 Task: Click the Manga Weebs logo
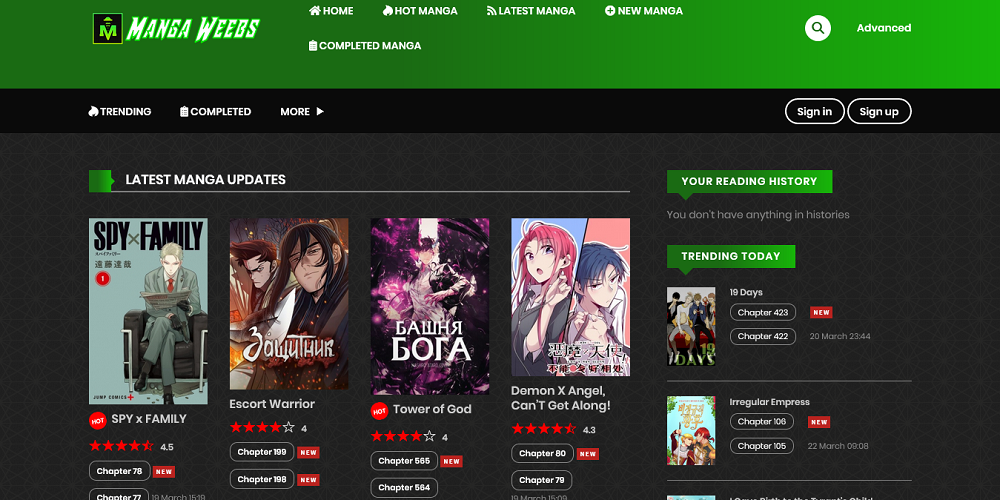click(x=175, y=28)
